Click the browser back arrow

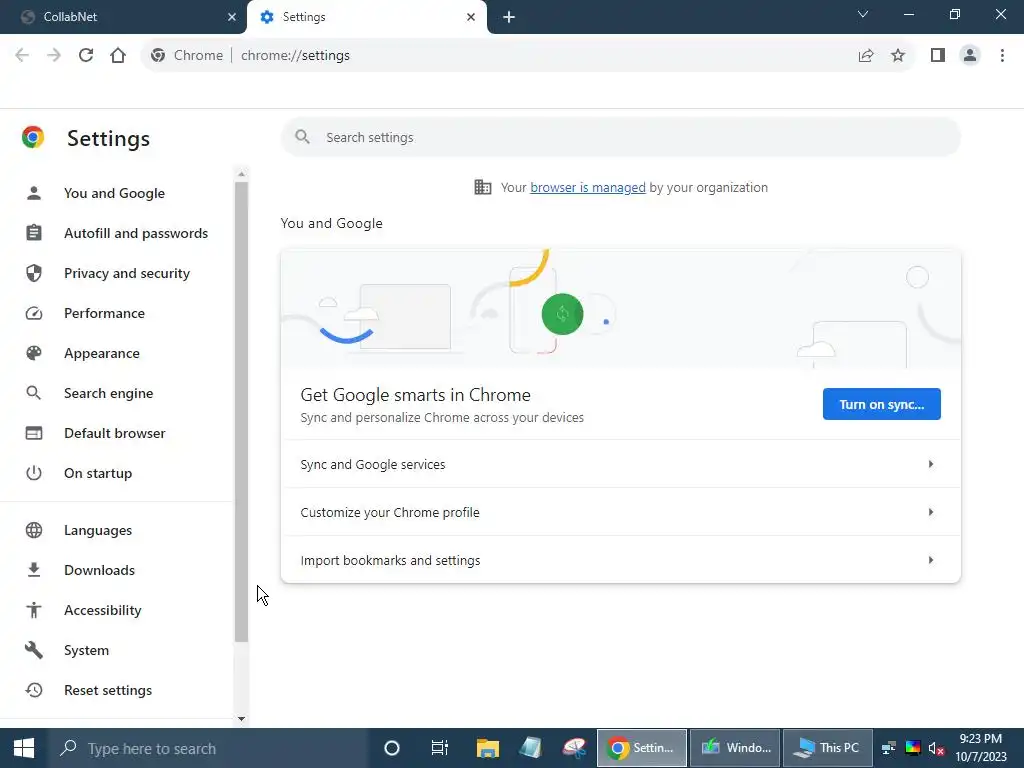click(22, 56)
